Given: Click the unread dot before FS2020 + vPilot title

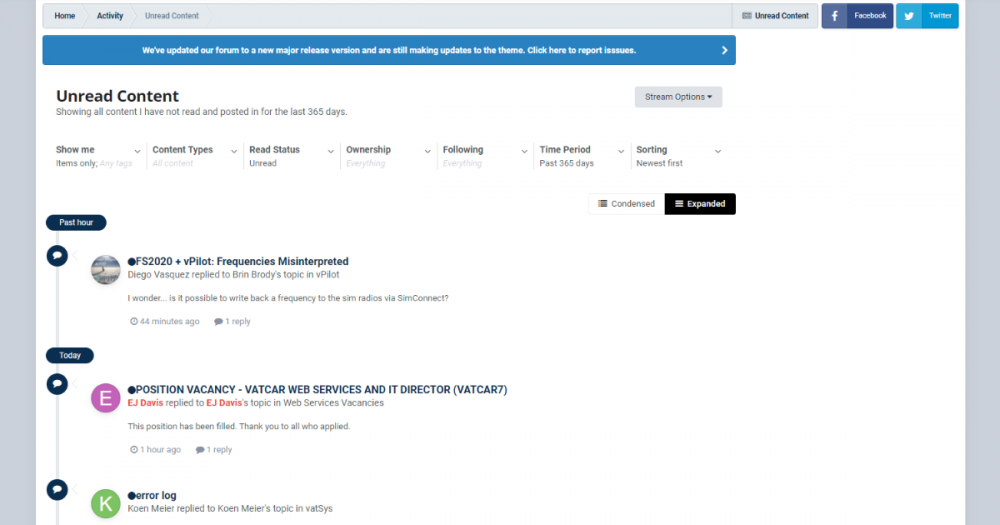Looking at the screenshot, I should (x=131, y=262).
